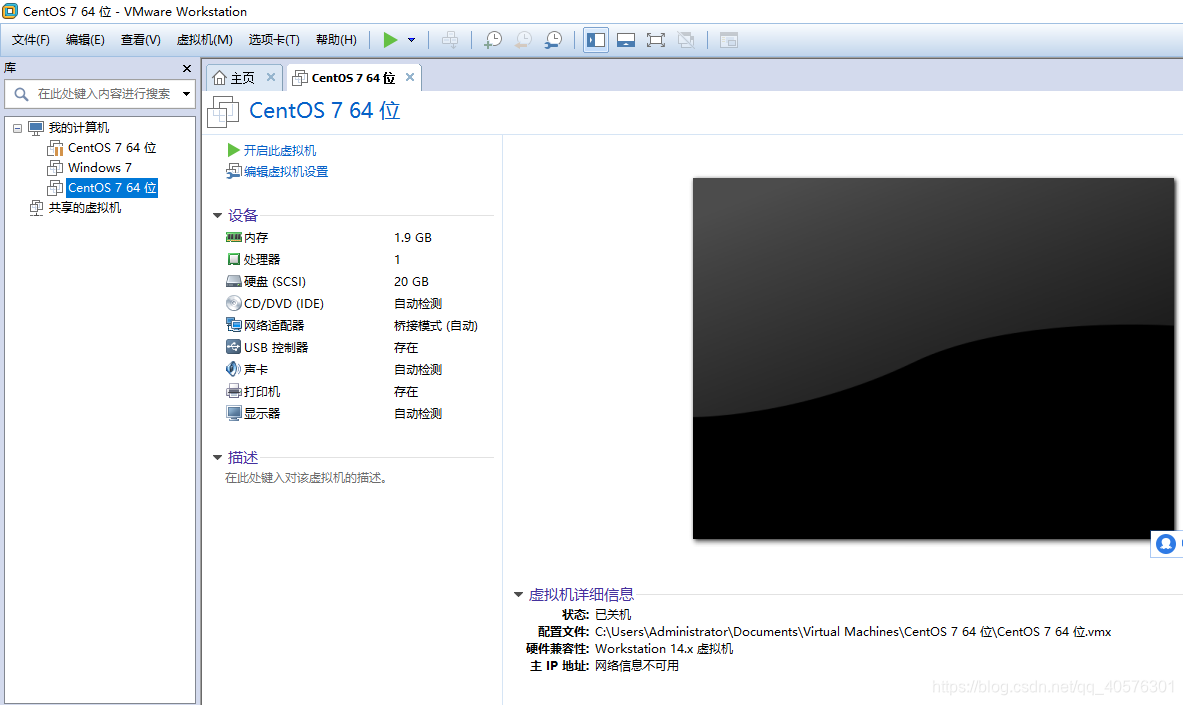
Task: Click the 打印机 printer icon
Action: click(234, 391)
